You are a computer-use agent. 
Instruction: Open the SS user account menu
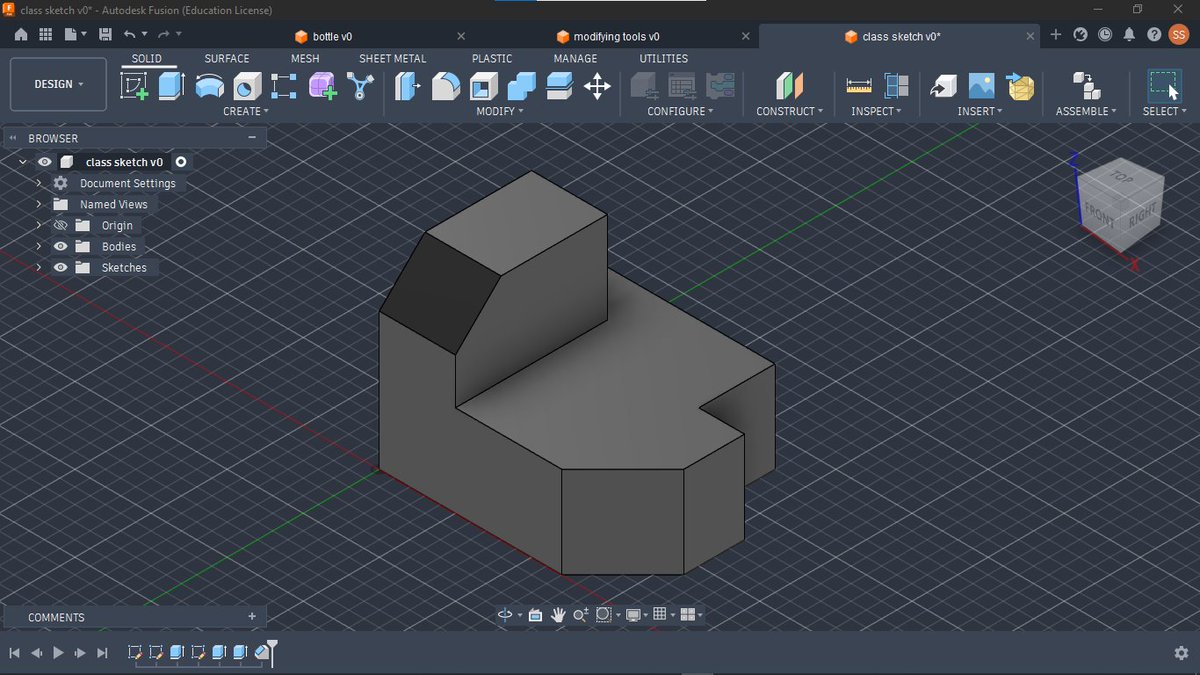pyautogui.click(x=1179, y=34)
